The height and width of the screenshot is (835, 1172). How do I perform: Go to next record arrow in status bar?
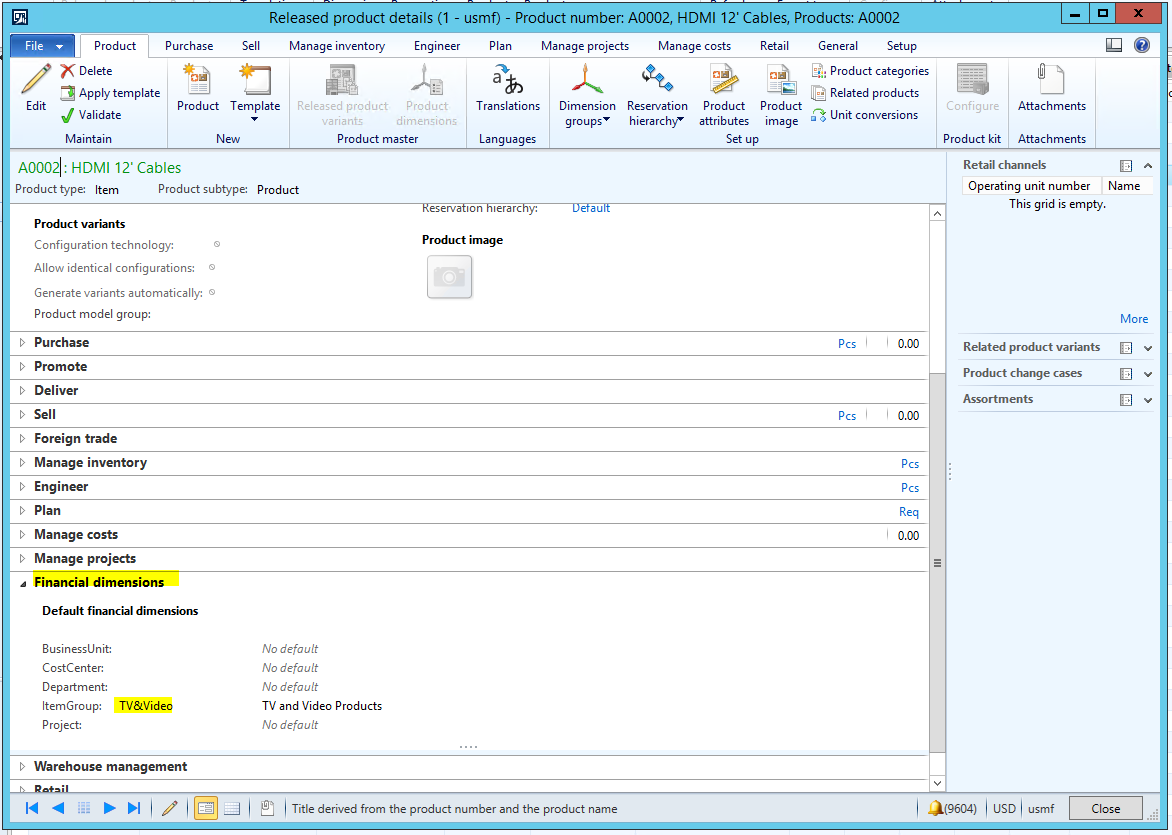(110, 808)
